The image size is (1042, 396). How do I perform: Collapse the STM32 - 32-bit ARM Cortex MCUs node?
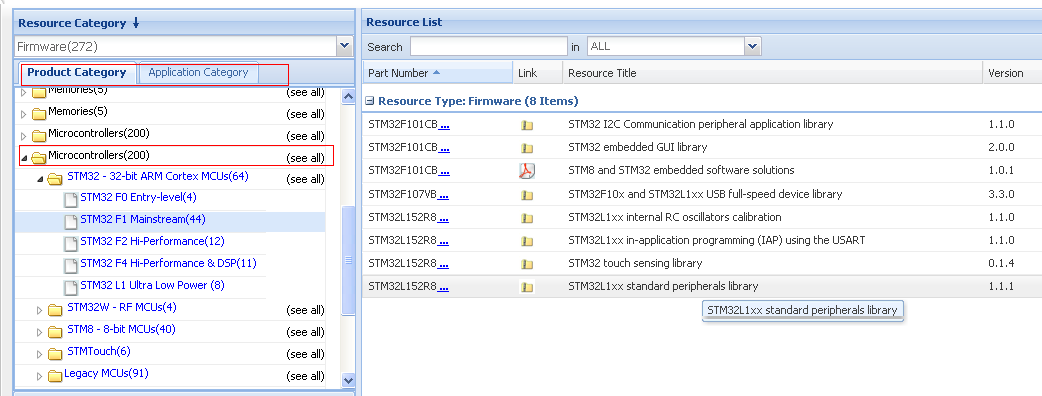coord(40,179)
